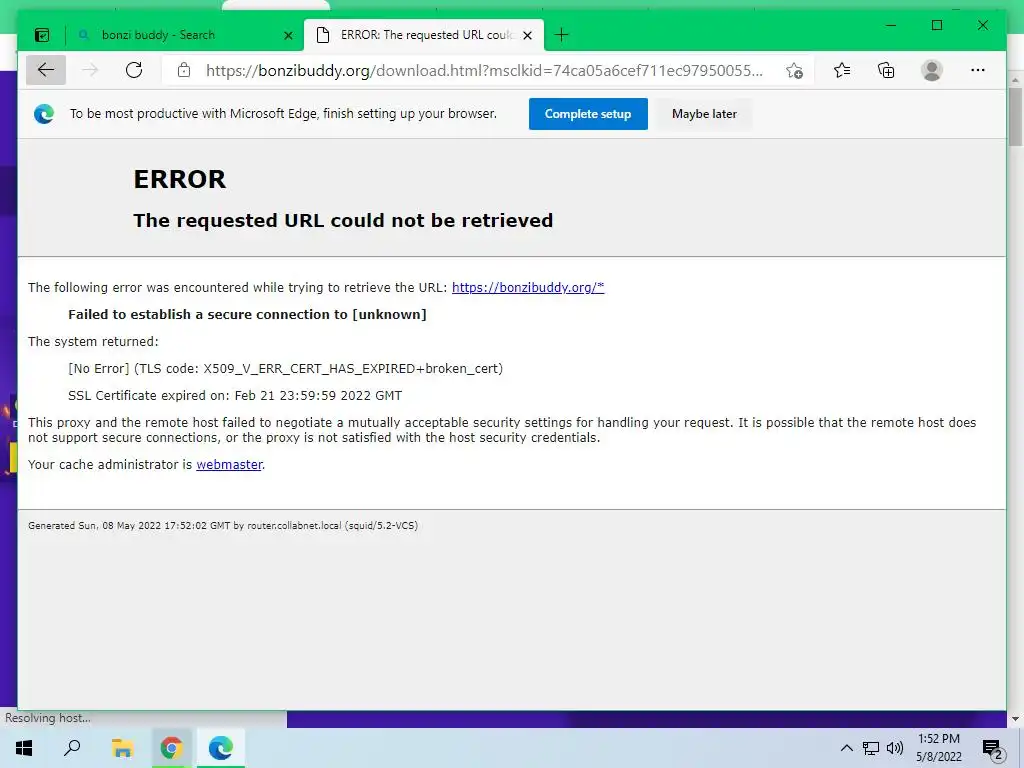1024x768 pixels.
Task: Show hidden system tray icons
Action: click(846, 748)
